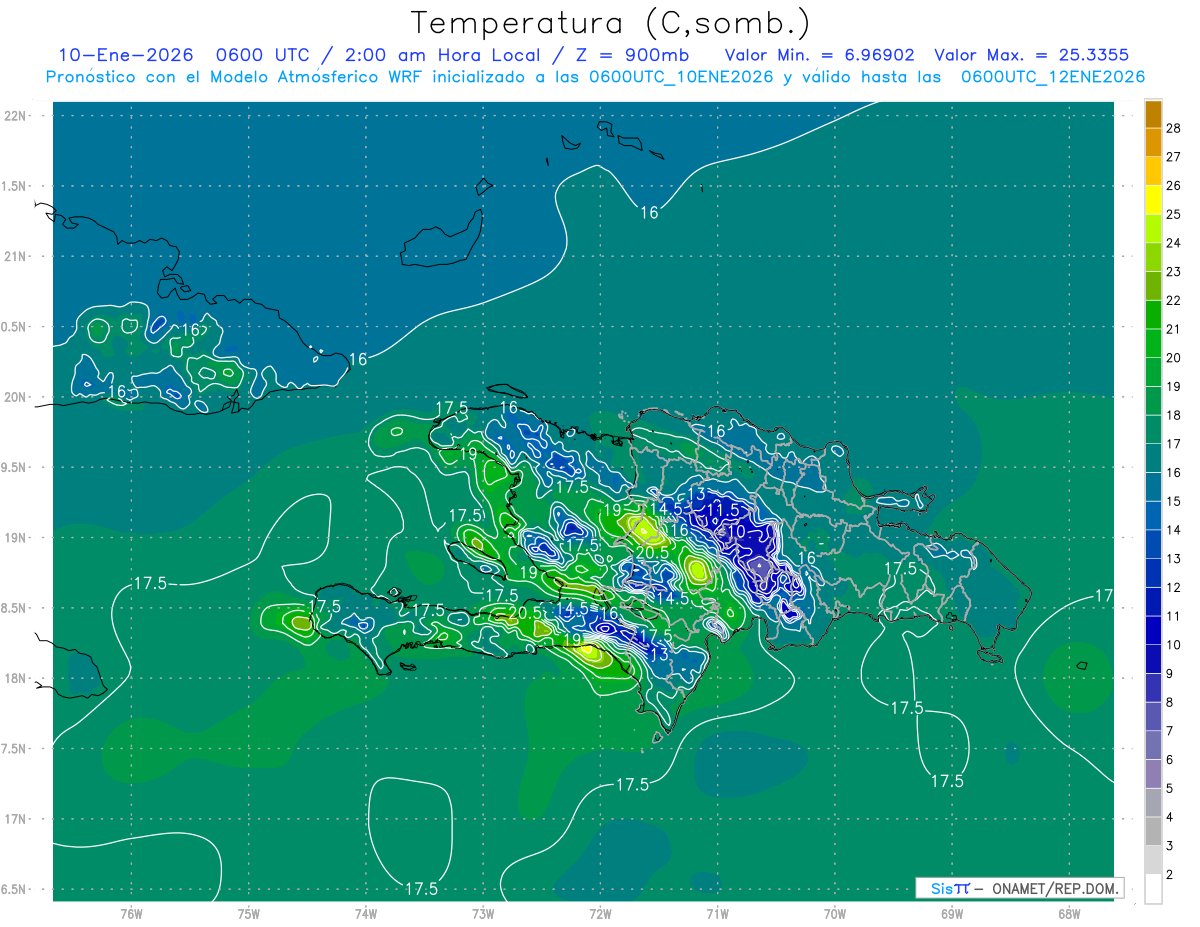Click the teal colorbar segment between 16 and 17

pyautogui.click(x=1153, y=458)
